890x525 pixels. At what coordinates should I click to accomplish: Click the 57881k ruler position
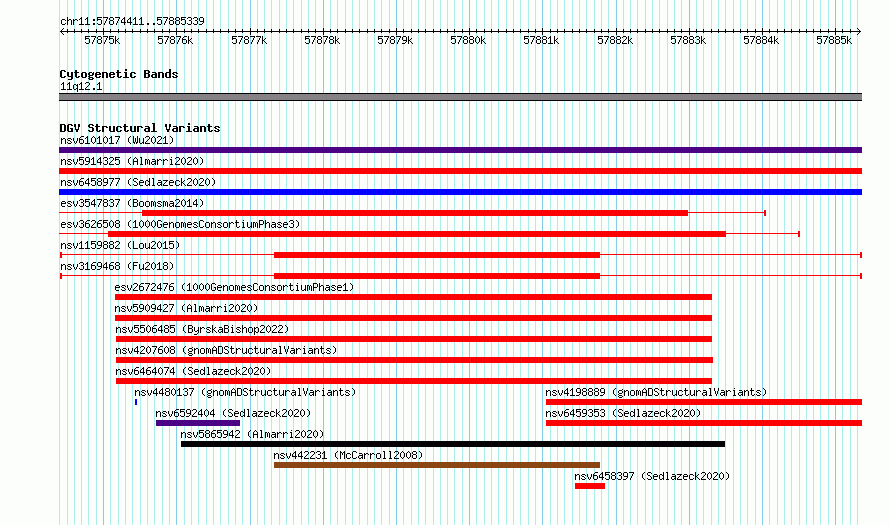(x=541, y=40)
